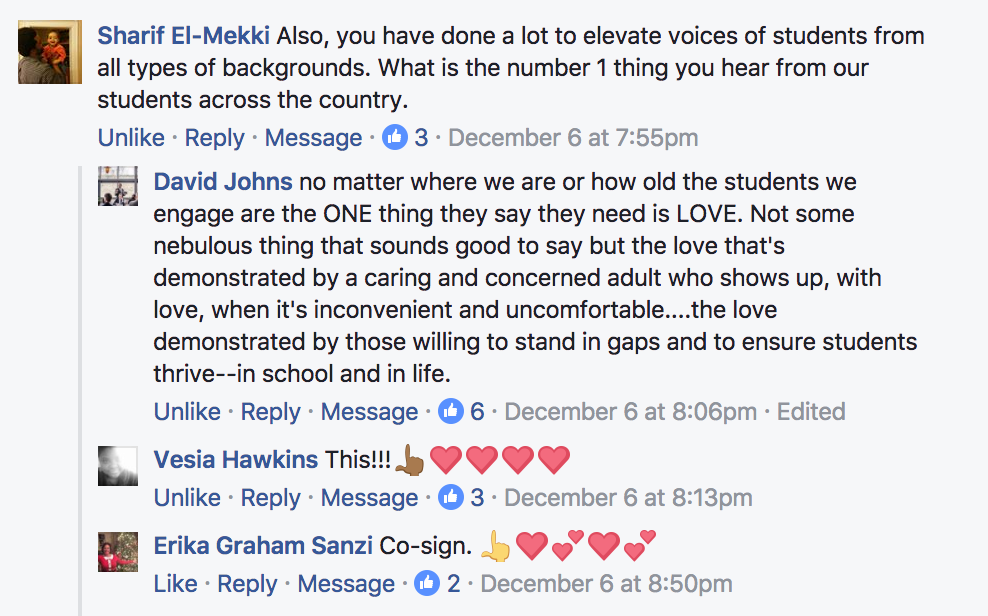Viewport: 988px width, 616px height.
Task: Open David Johns' profile picture
Action: pyautogui.click(x=118, y=186)
